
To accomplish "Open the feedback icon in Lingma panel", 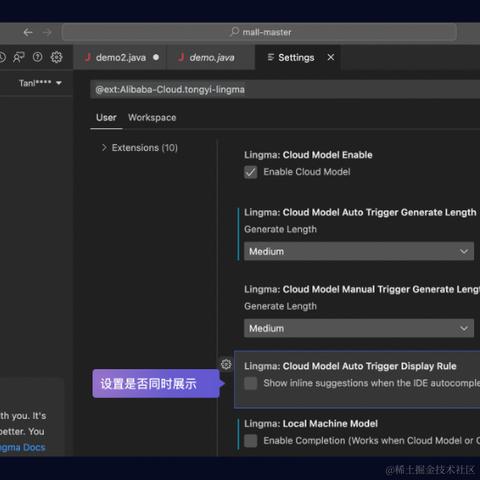I will (19, 57).
